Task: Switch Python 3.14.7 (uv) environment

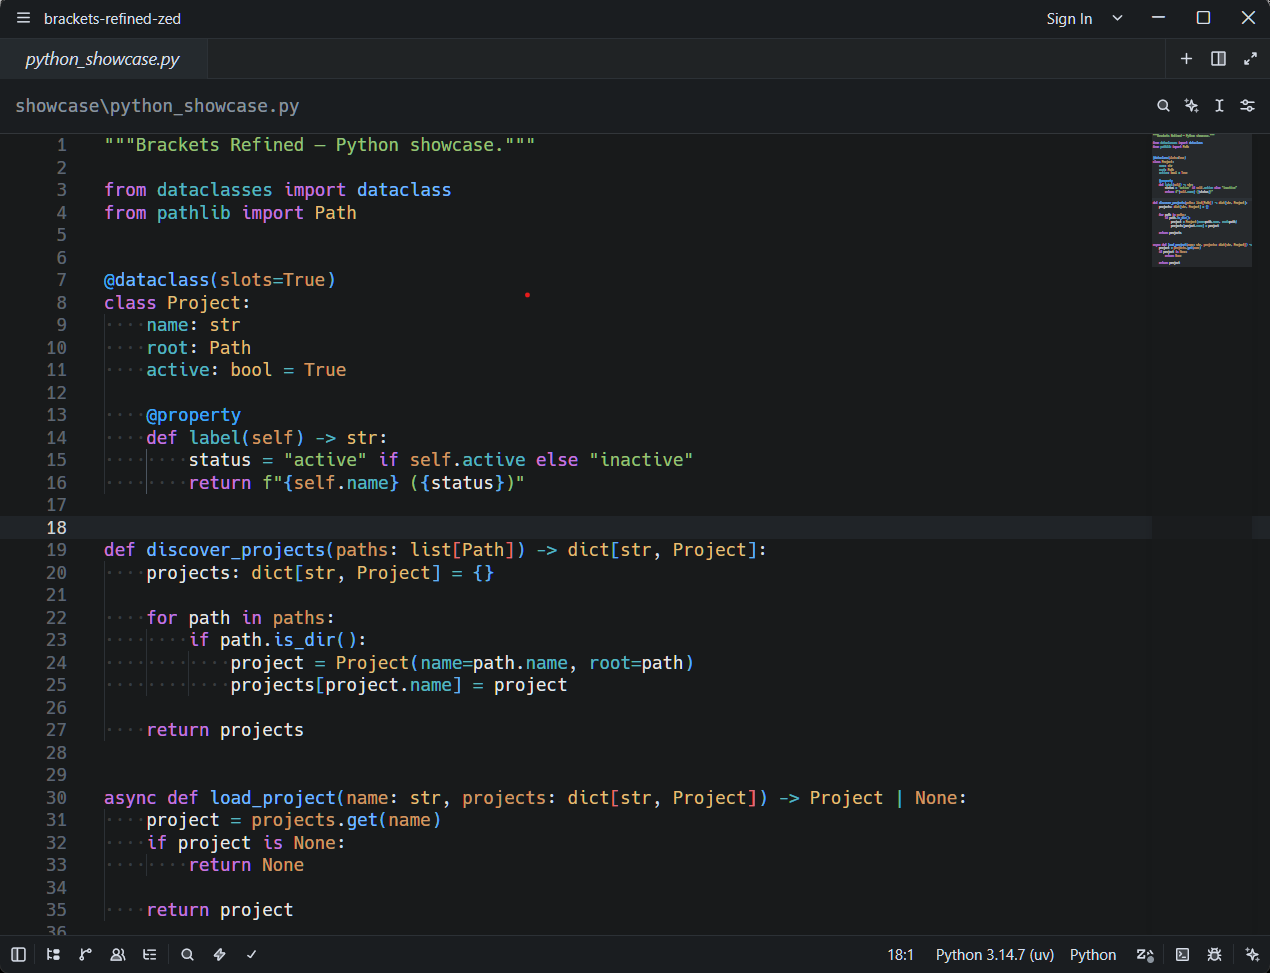Action: [995, 954]
